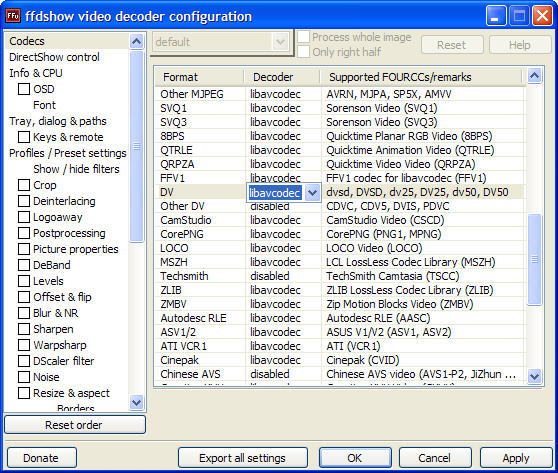Check the Deinterlacing filter box
558x473 pixels.
(24, 201)
